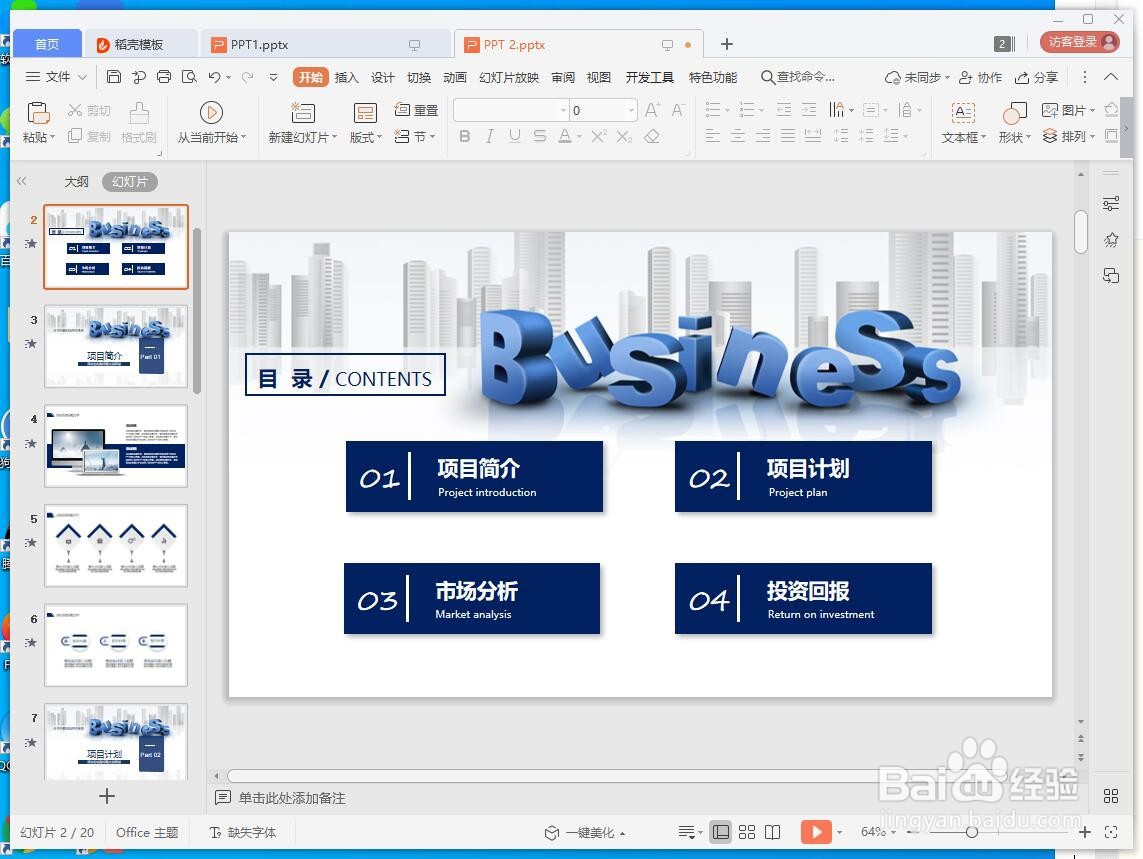
Task: Open the Text Box (文本框) dropdown
Action: [964, 137]
